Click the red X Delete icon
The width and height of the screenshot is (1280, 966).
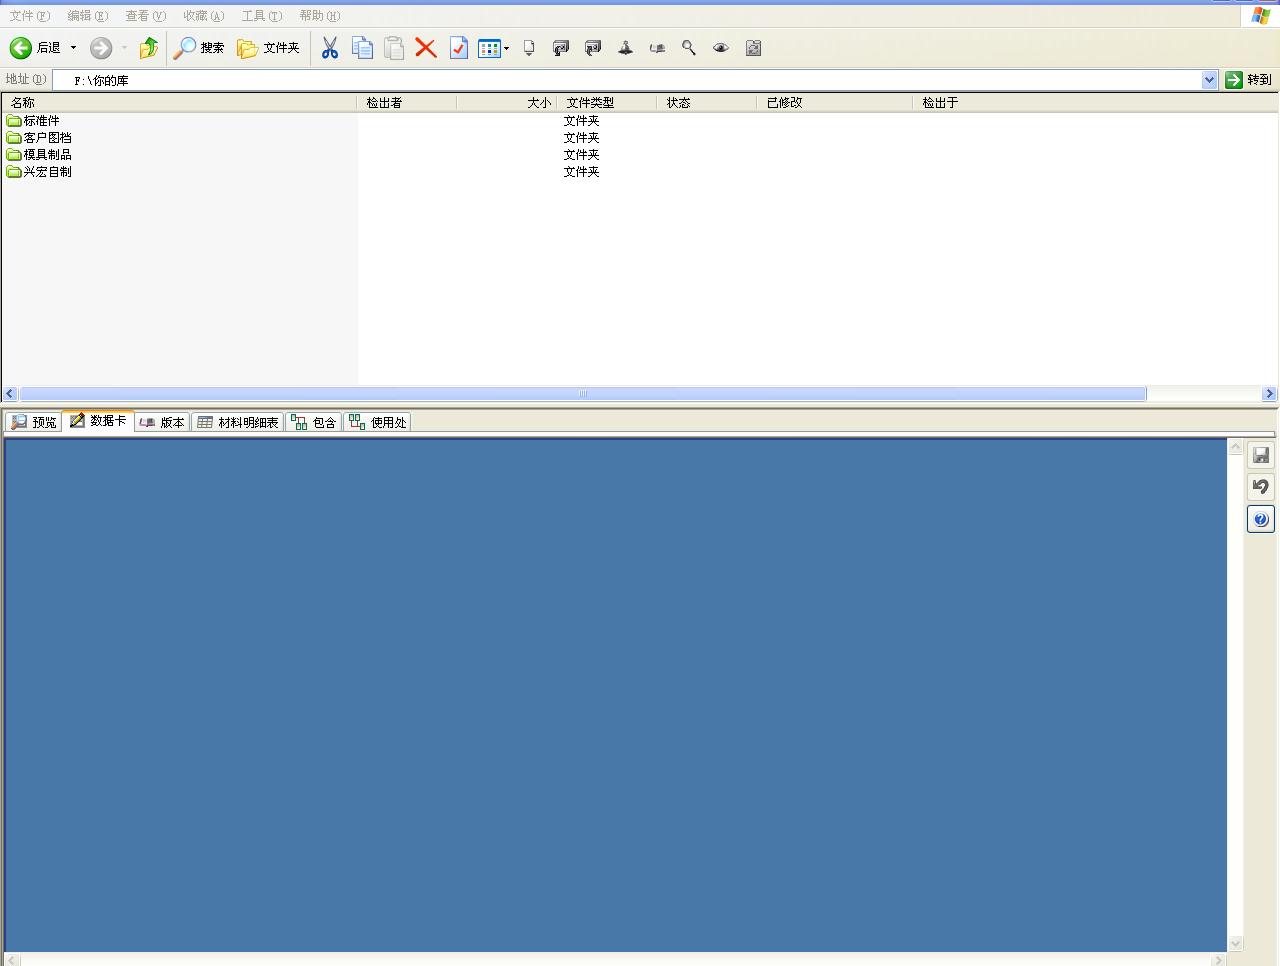click(x=426, y=48)
